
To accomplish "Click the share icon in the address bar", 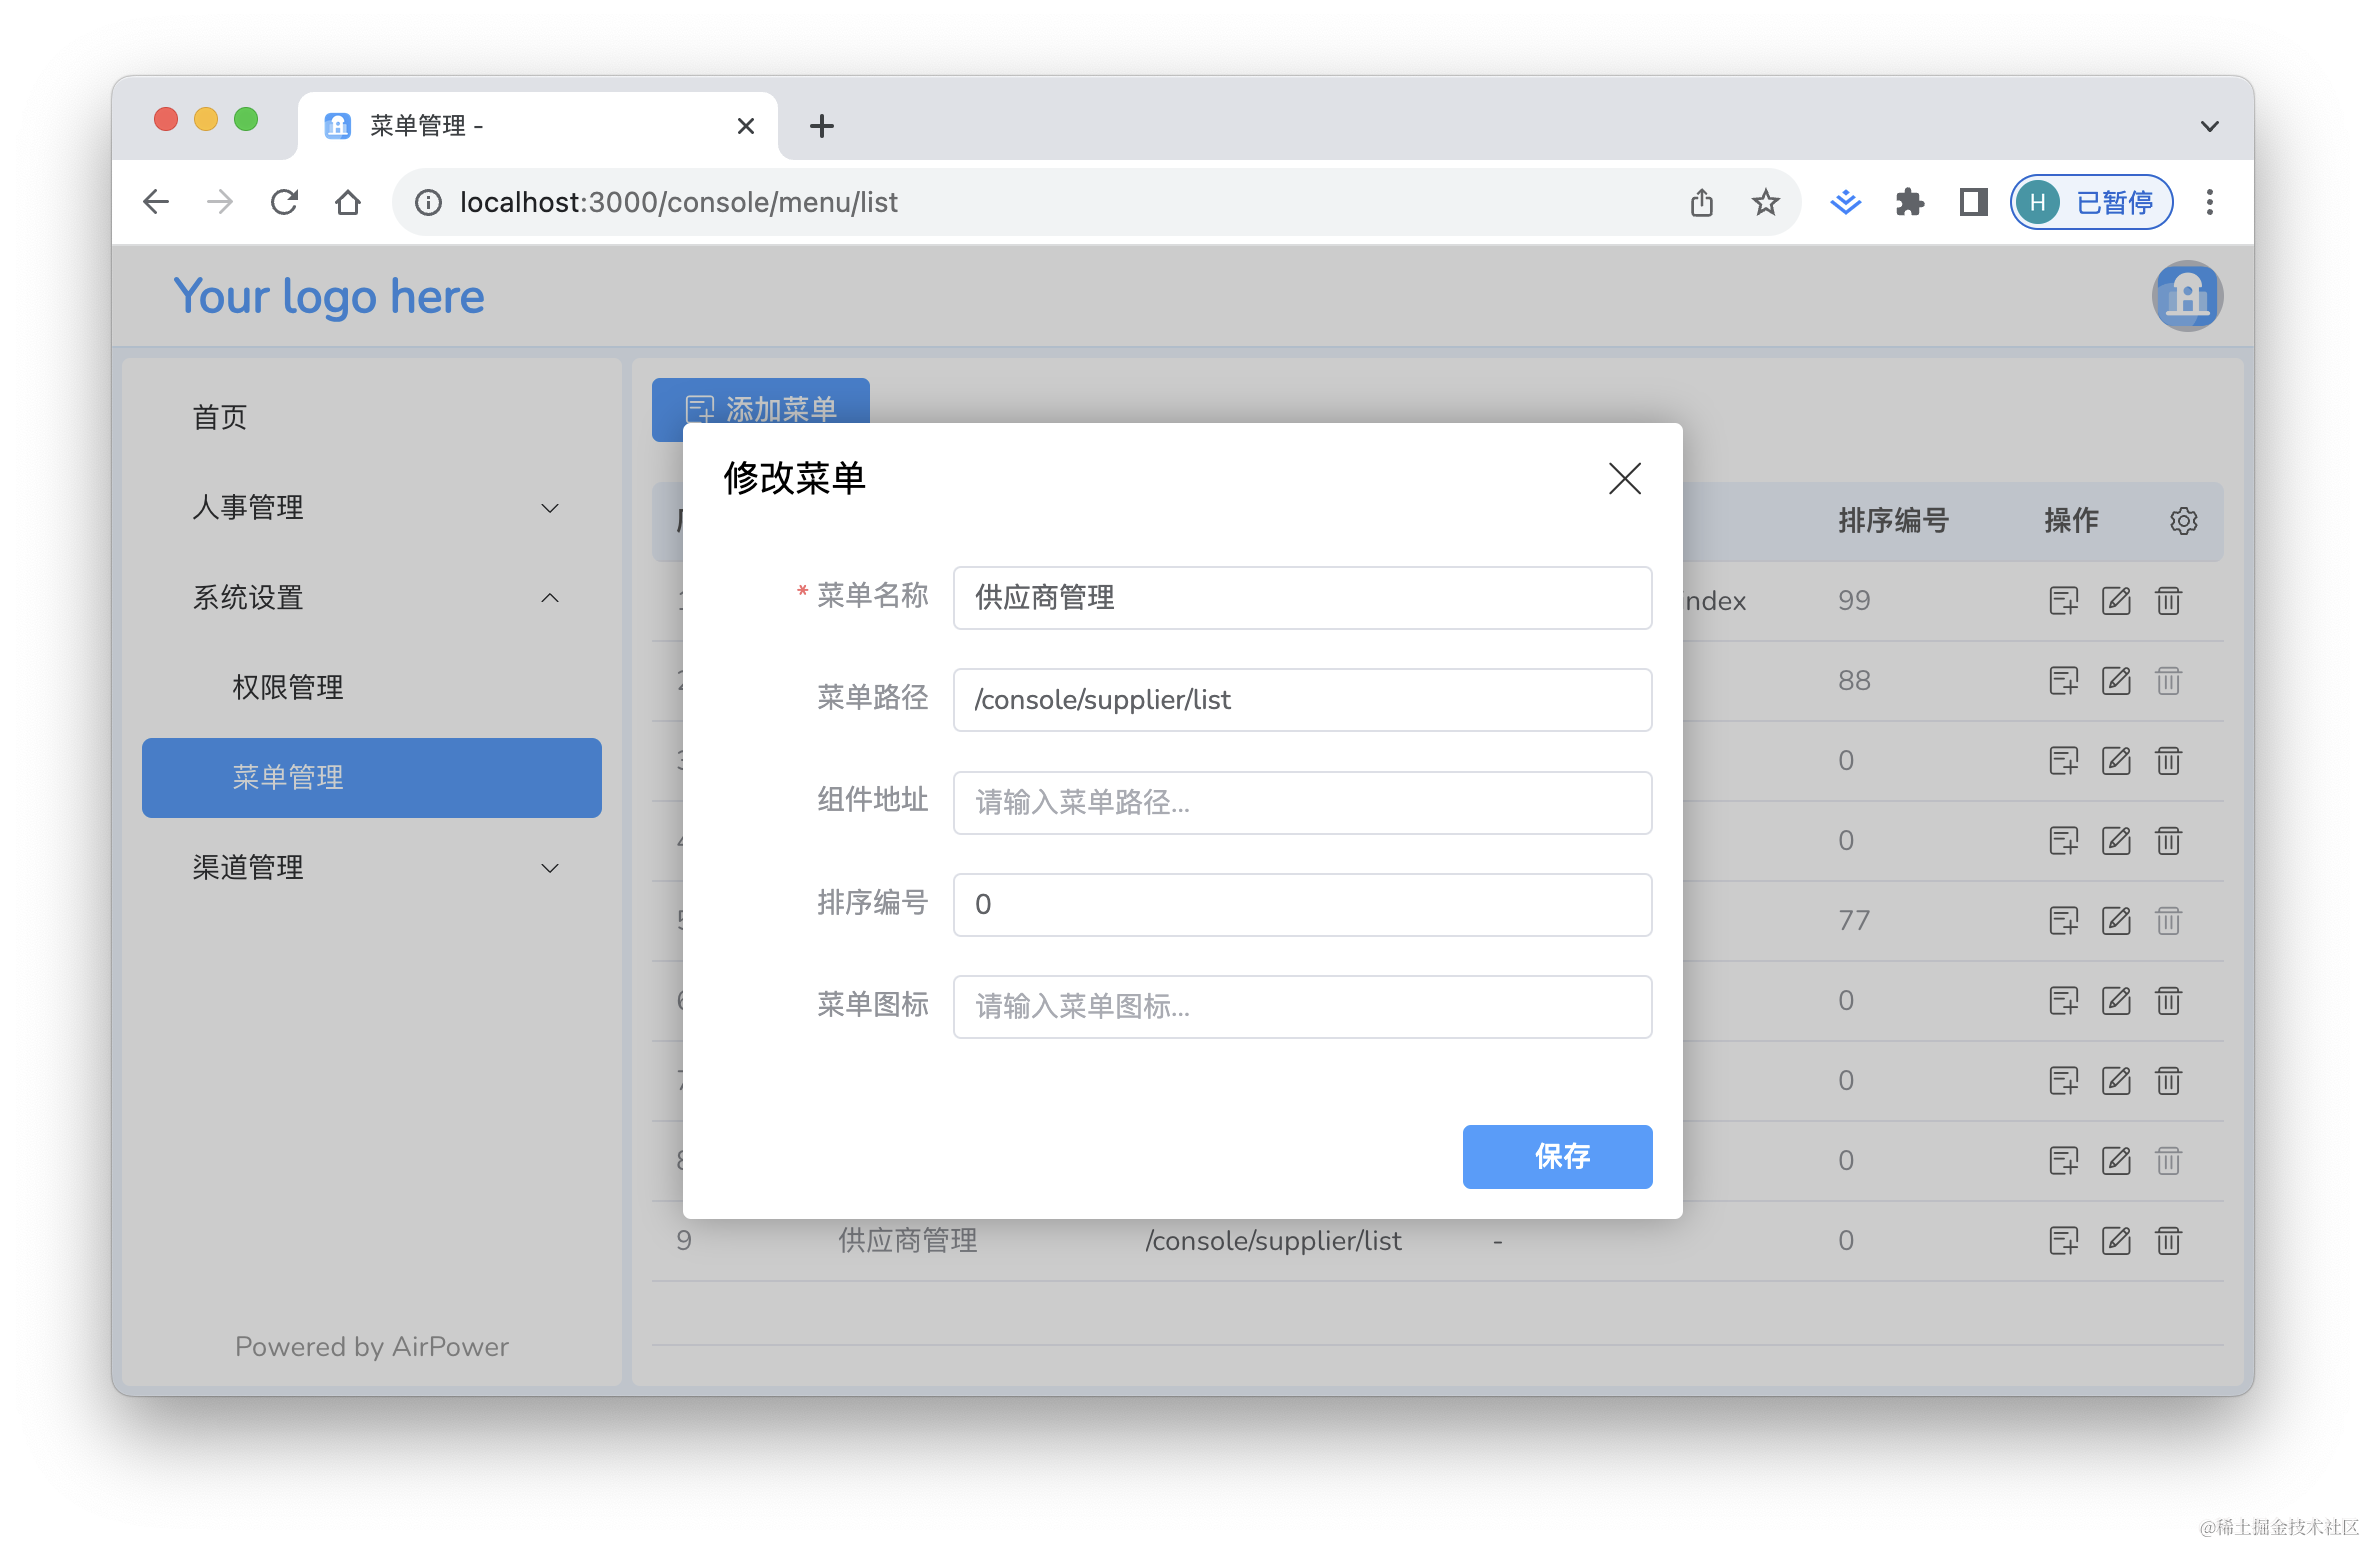I will click(1702, 201).
